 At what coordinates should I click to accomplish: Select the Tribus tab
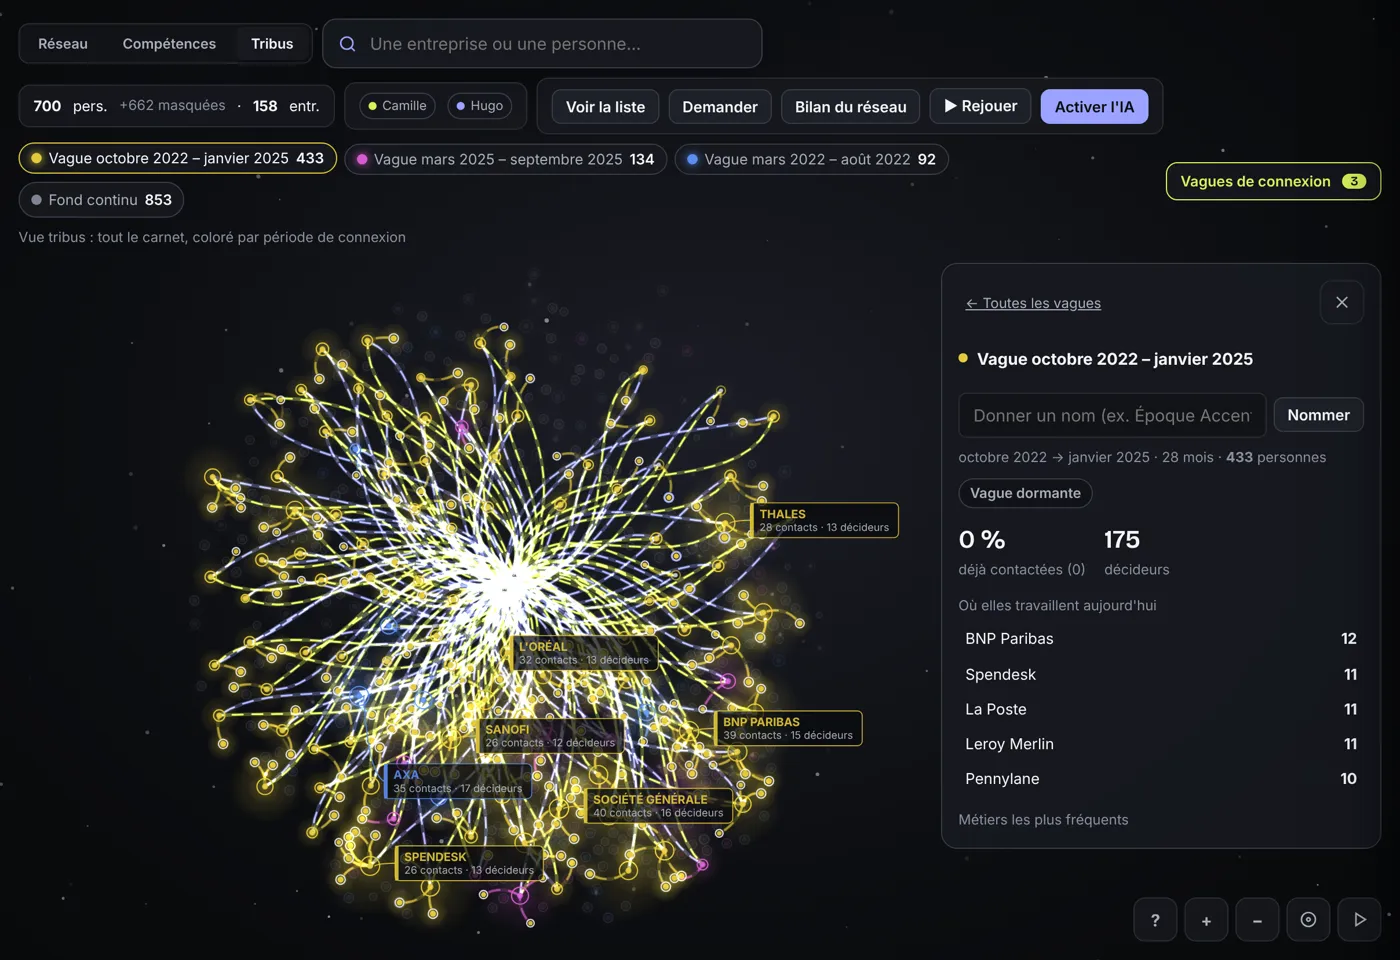point(272,44)
